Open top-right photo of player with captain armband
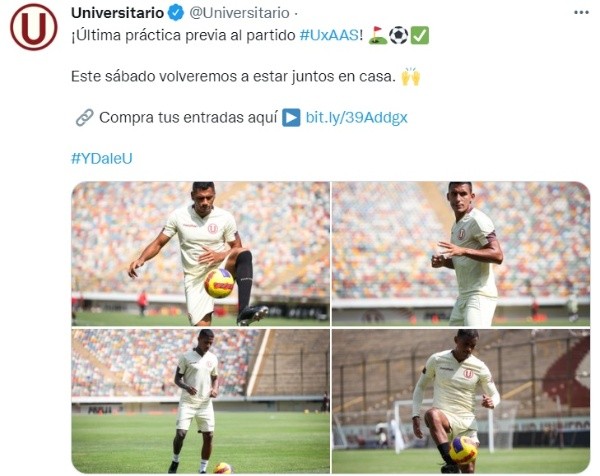This screenshot has height=476, width=600. tap(461, 254)
